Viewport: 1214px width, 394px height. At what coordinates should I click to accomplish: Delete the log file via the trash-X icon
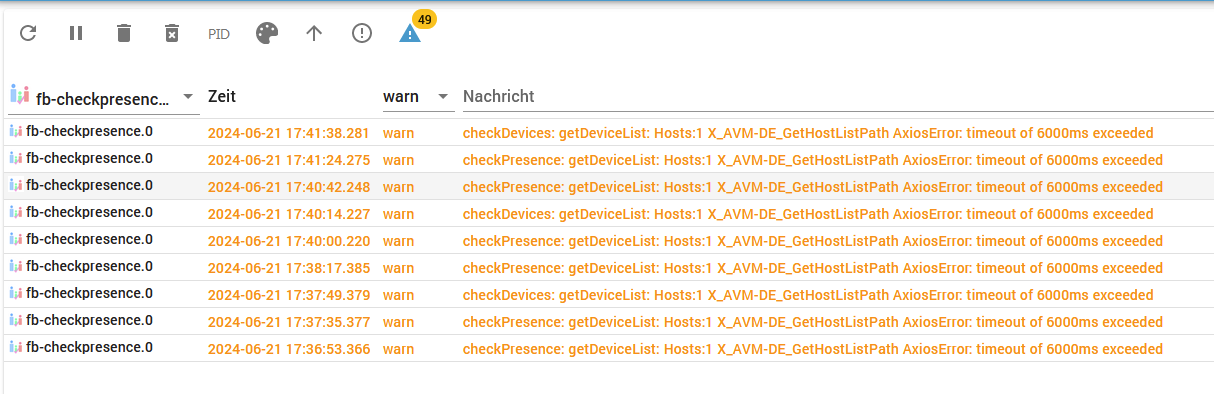[171, 33]
